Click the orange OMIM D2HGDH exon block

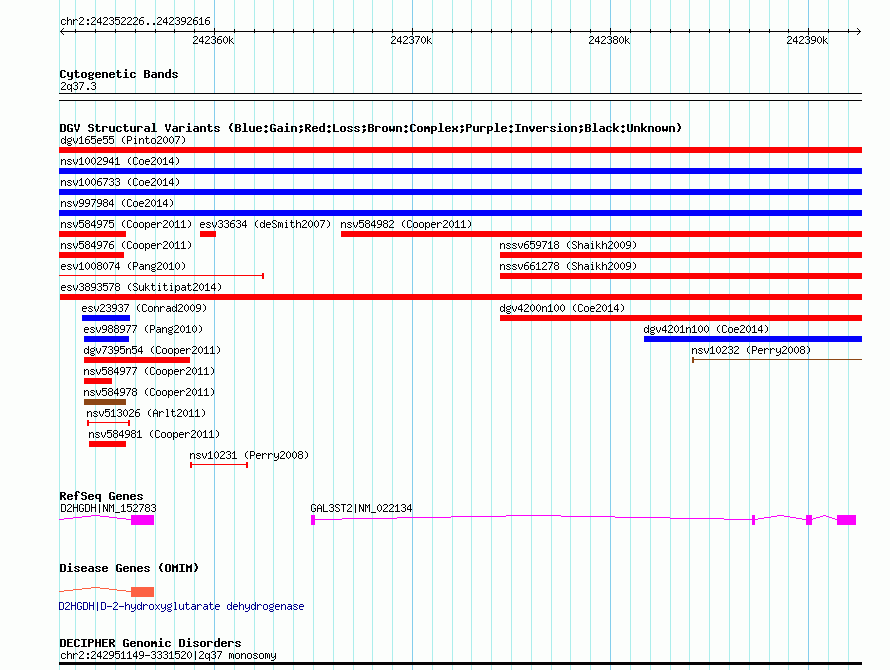[142, 592]
